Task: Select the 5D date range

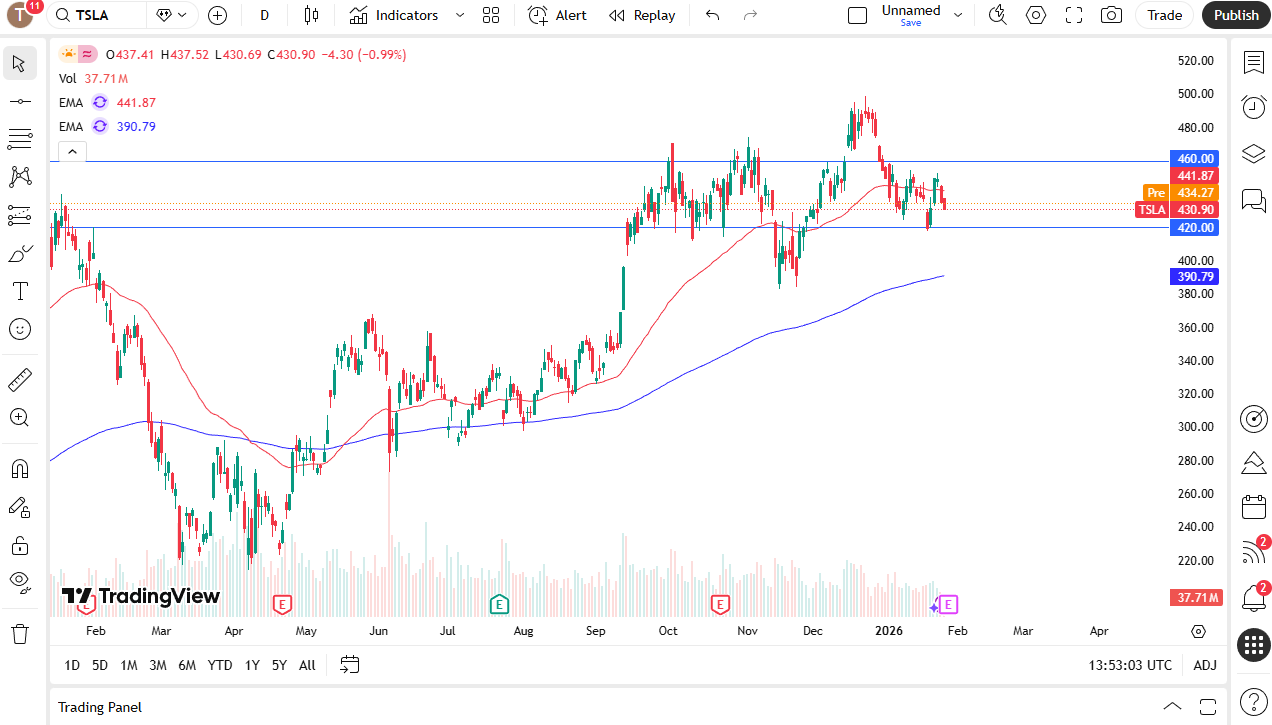Action: pos(100,665)
